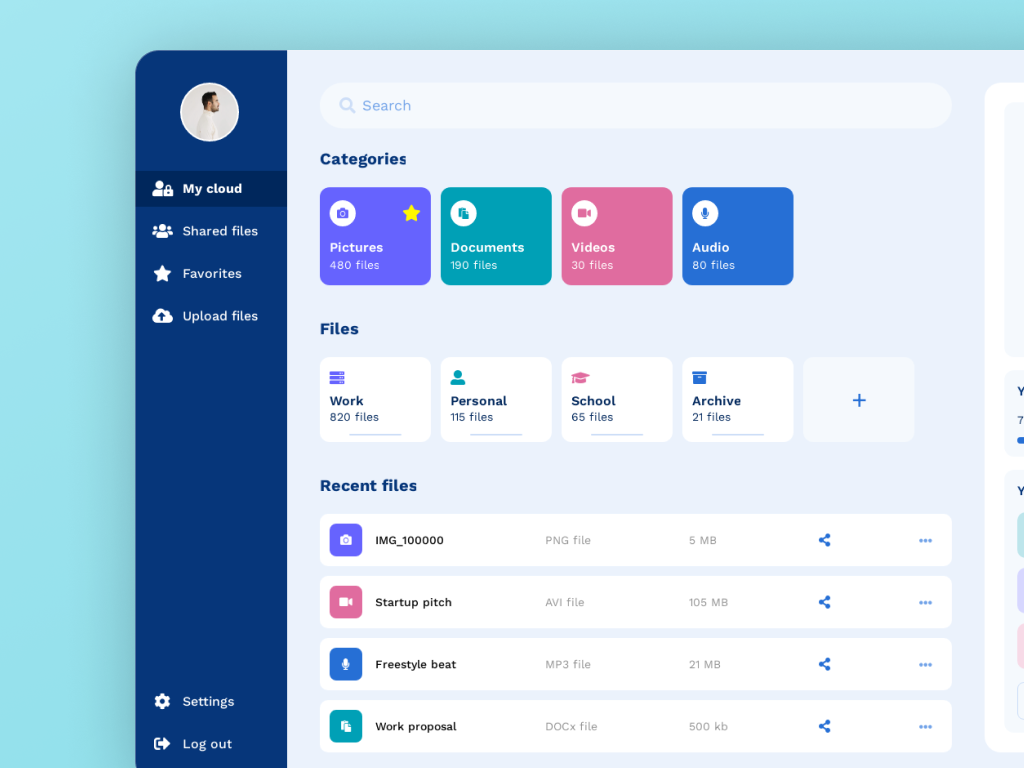
Task: Click the user profile avatar photo
Action: pos(209,112)
